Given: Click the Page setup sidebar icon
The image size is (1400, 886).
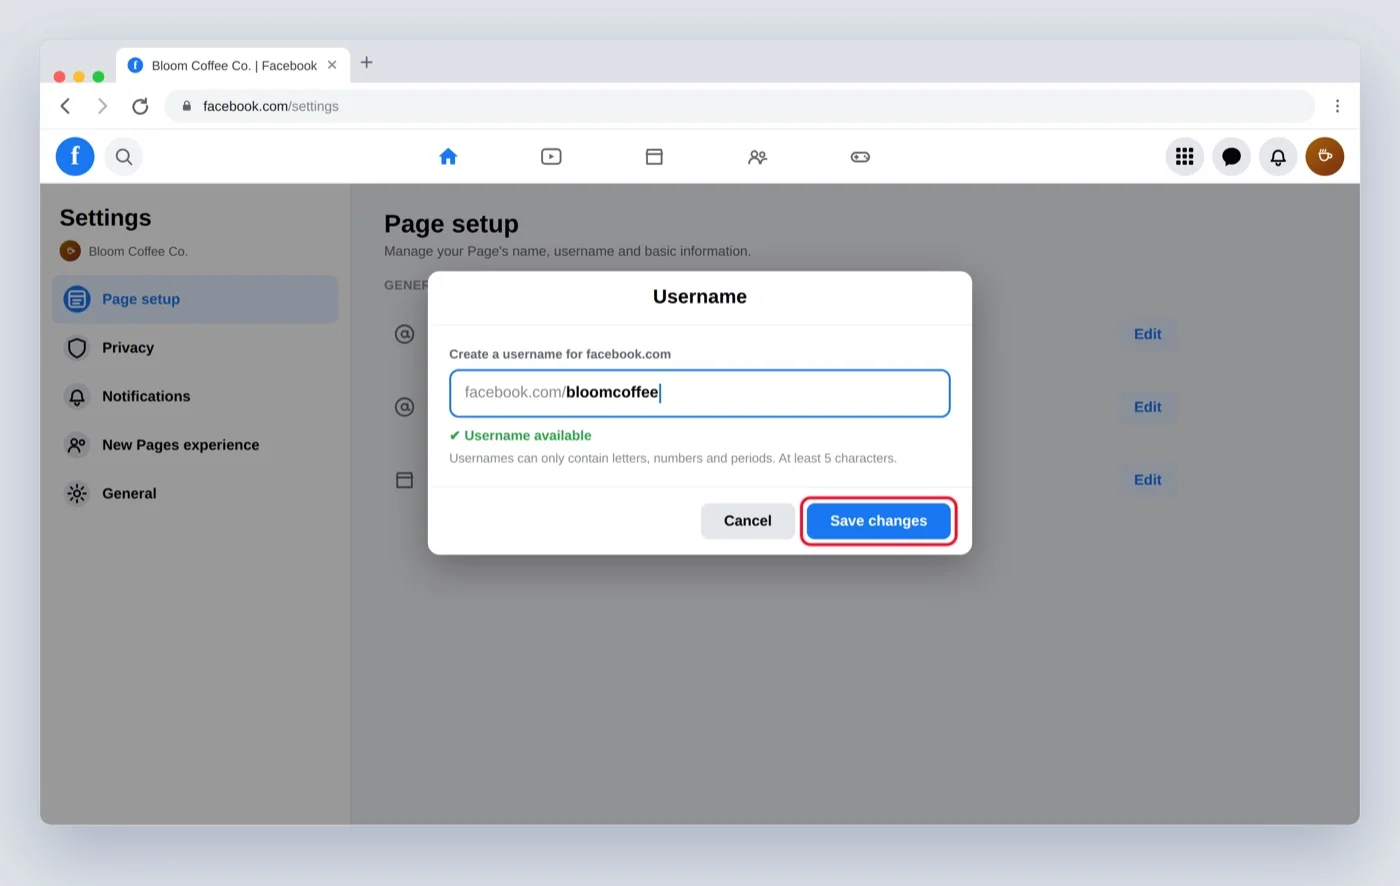Looking at the screenshot, I should [77, 299].
